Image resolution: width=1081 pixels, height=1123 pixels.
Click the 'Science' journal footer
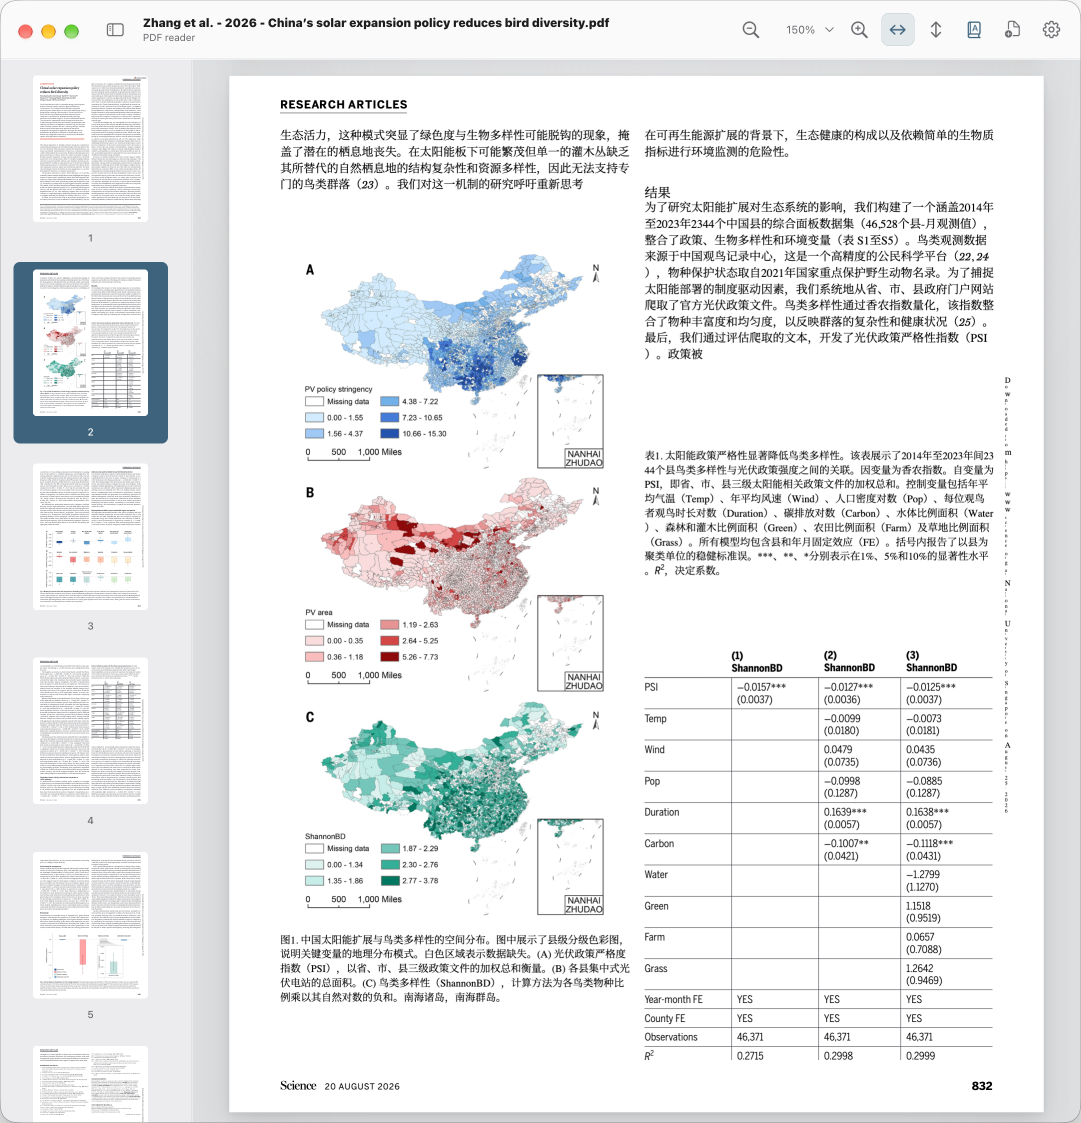pyautogui.click(x=298, y=1086)
